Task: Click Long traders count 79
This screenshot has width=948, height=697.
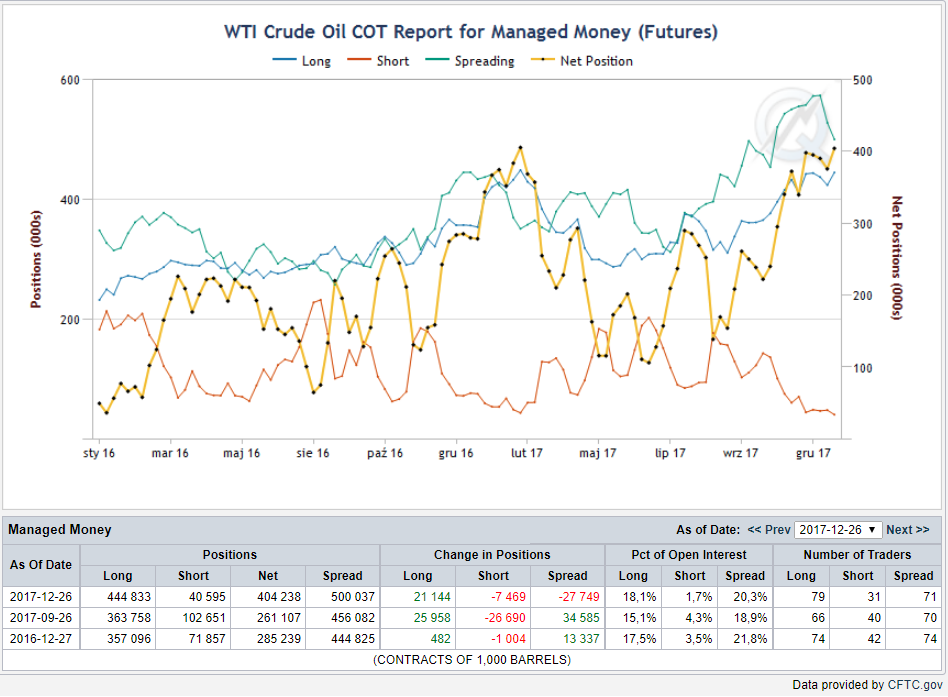Action: click(x=817, y=597)
